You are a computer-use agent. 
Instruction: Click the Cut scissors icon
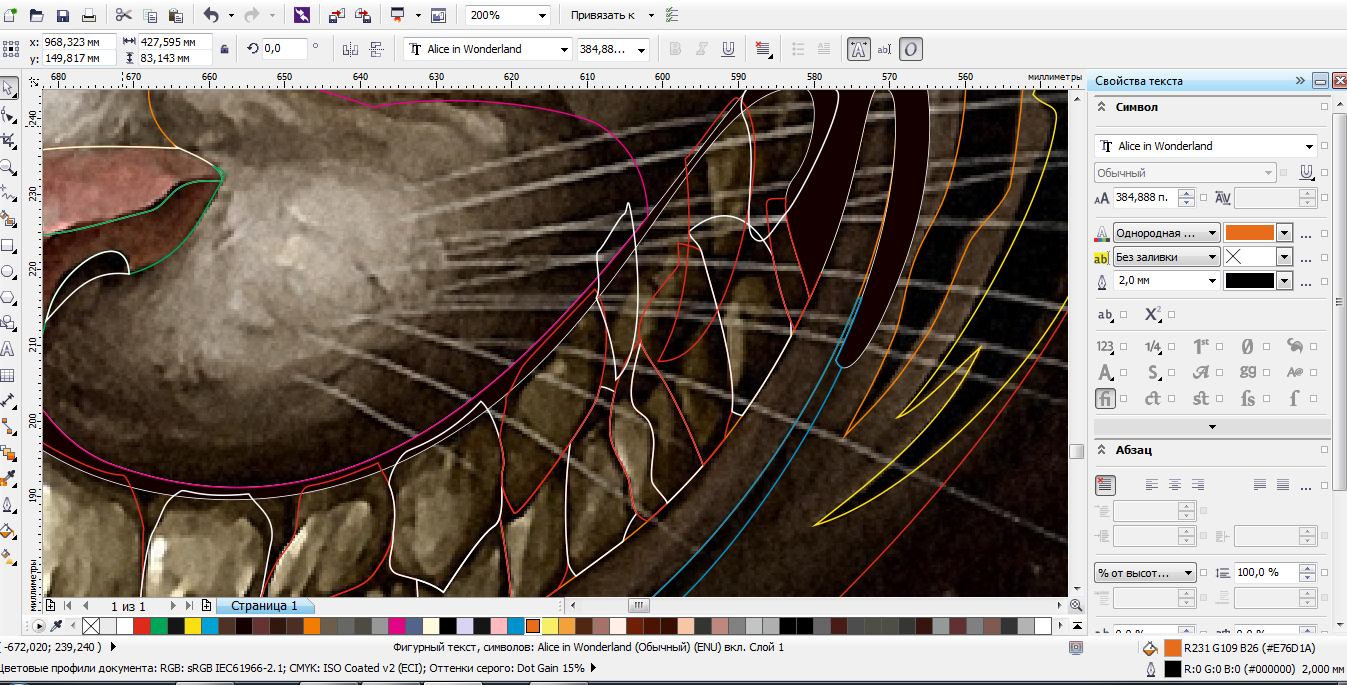[x=123, y=15]
